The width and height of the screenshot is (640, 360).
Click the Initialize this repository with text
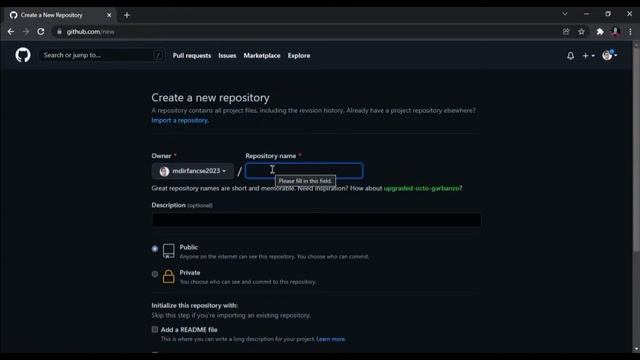point(195,305)
